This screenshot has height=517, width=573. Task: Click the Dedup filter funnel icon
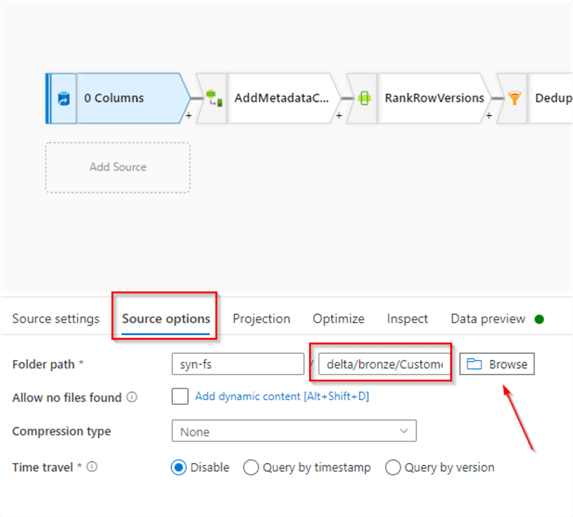(514, 98)
